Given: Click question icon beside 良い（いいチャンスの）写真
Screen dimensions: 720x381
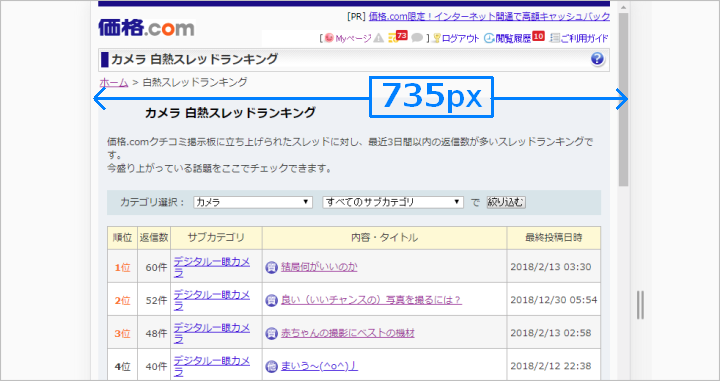Looking at the screenshot, I should (x=271, y=300).
